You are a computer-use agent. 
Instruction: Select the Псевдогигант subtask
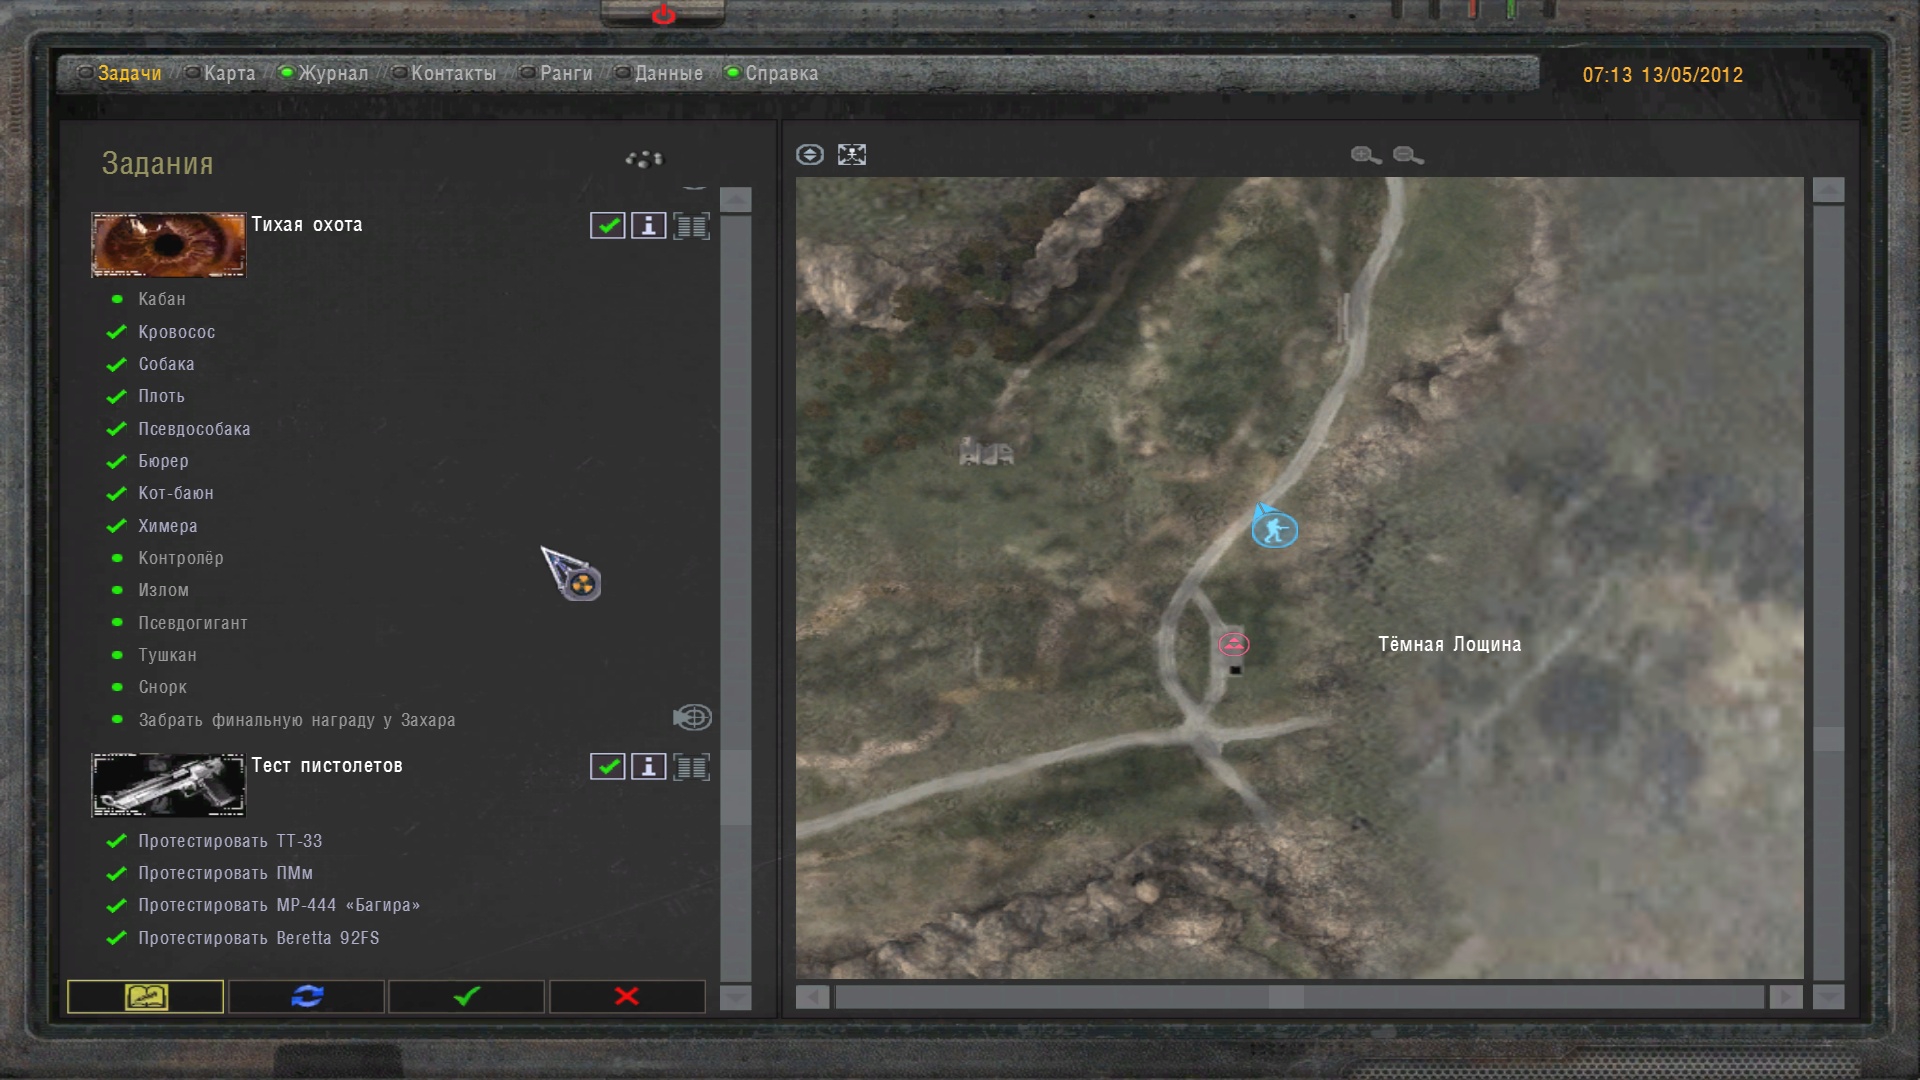[192, 623]
